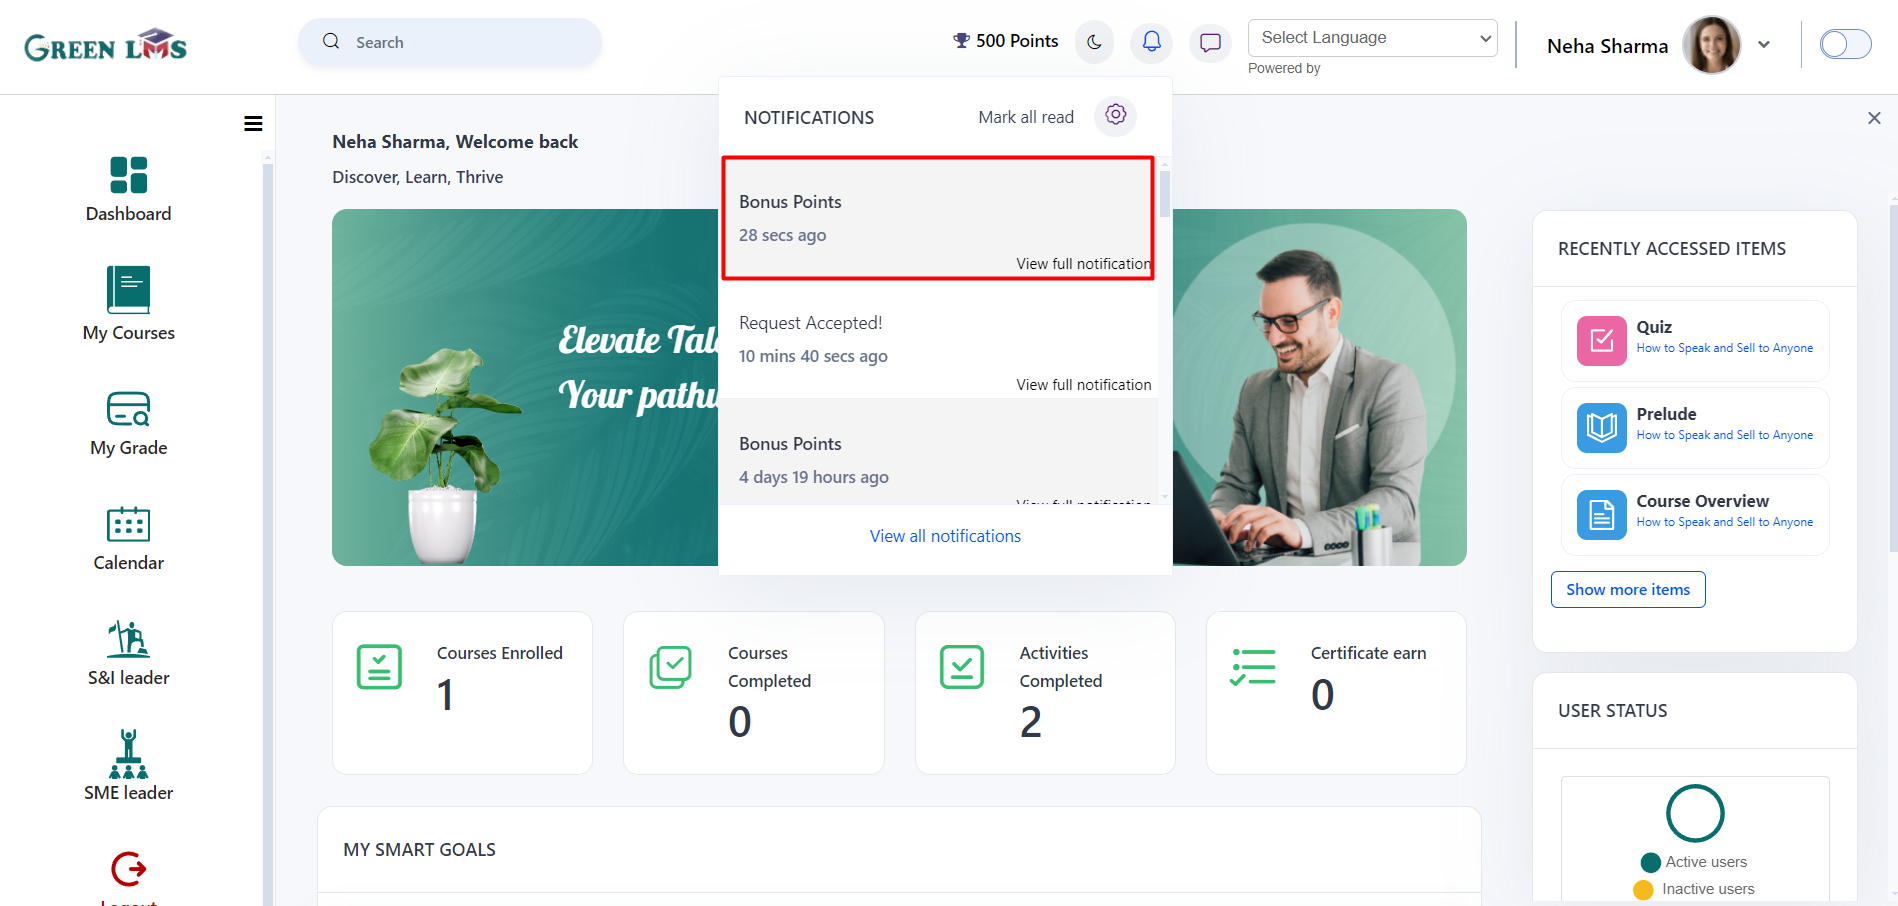Screen dimensions: 1898x906
Task: Go to My Grade in the sidebar
Action: (128, 408)
